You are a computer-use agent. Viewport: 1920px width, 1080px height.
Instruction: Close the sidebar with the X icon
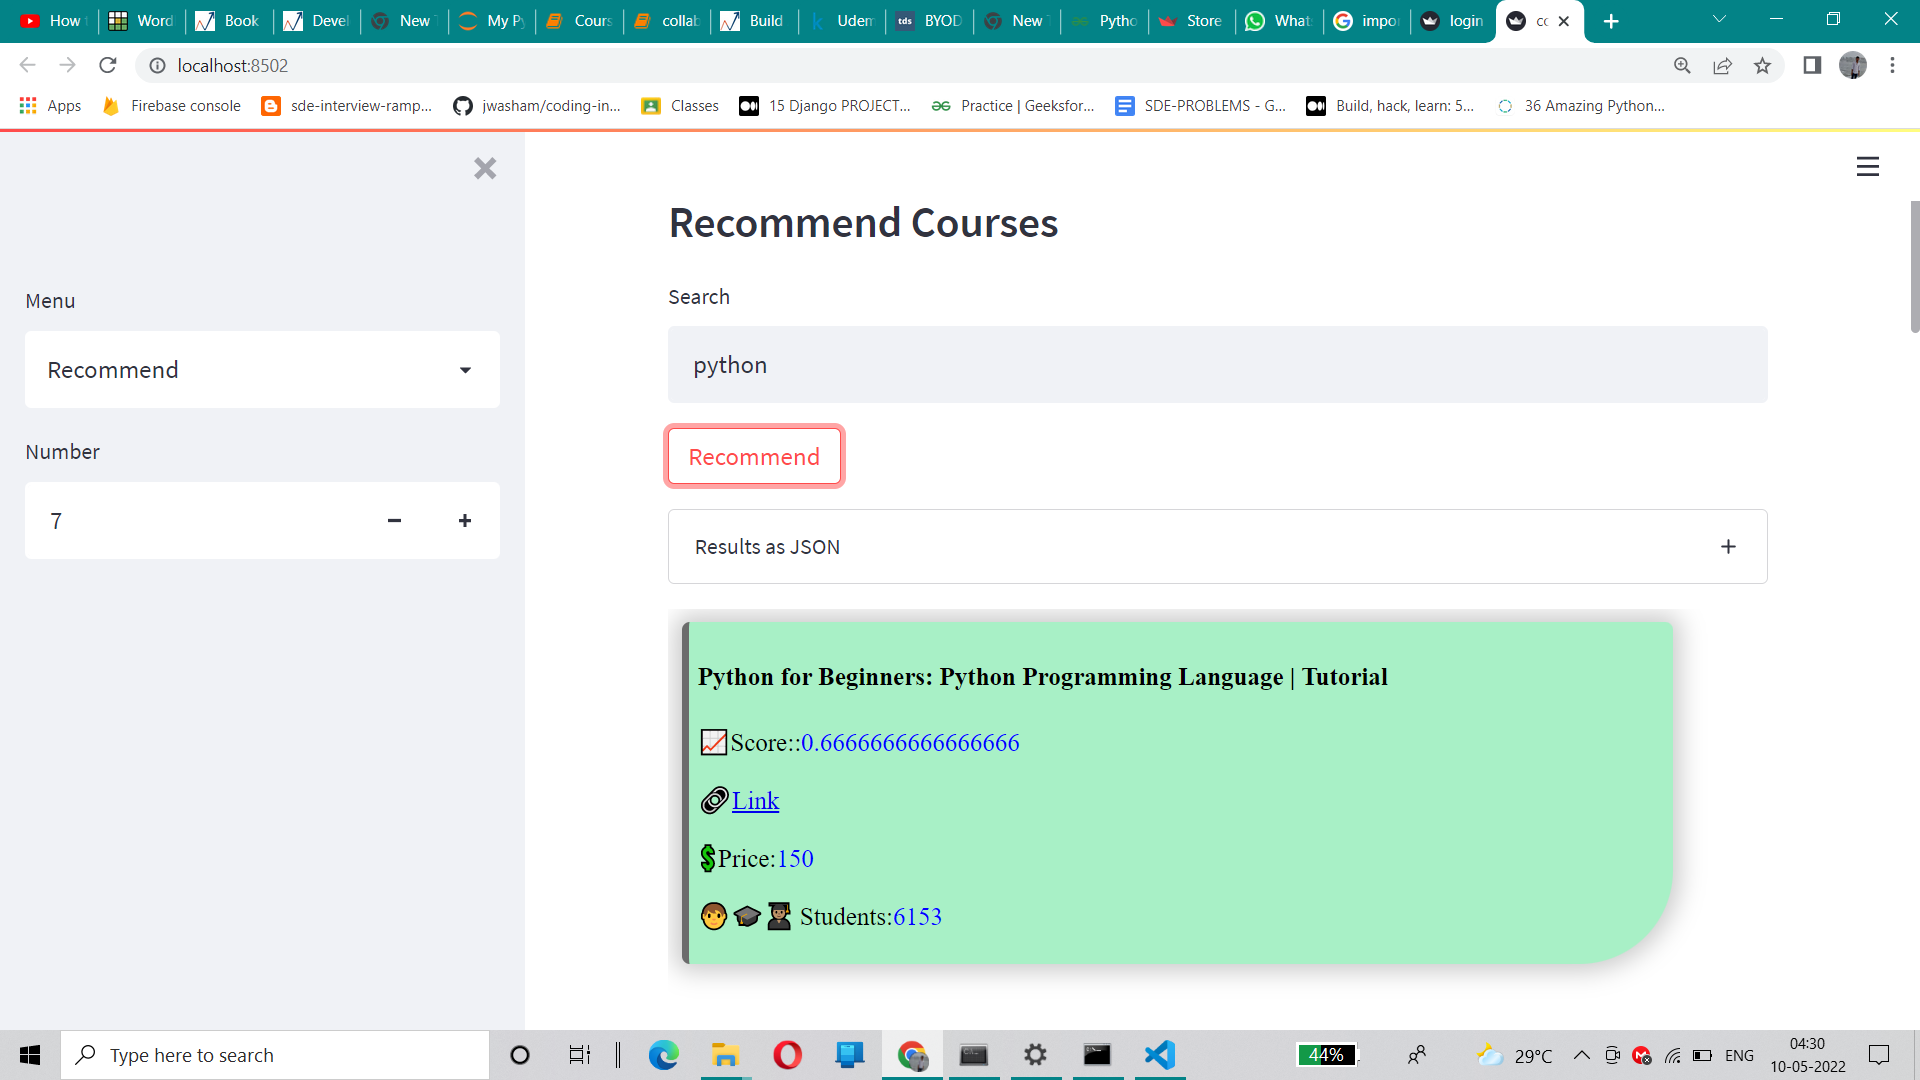(485, 168)
